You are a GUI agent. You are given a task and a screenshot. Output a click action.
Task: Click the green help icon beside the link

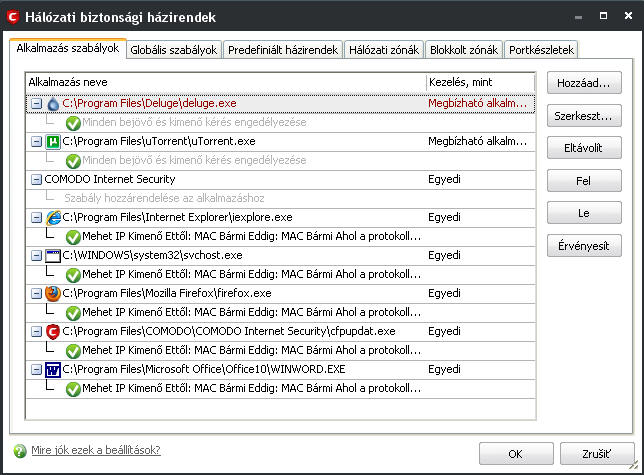pos(20,451)
